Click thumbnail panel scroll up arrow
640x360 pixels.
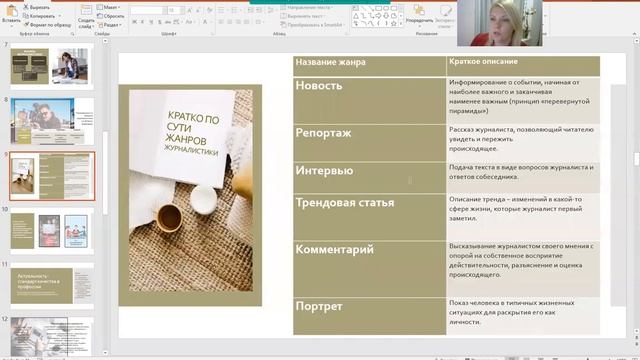[x=105, y=41]
